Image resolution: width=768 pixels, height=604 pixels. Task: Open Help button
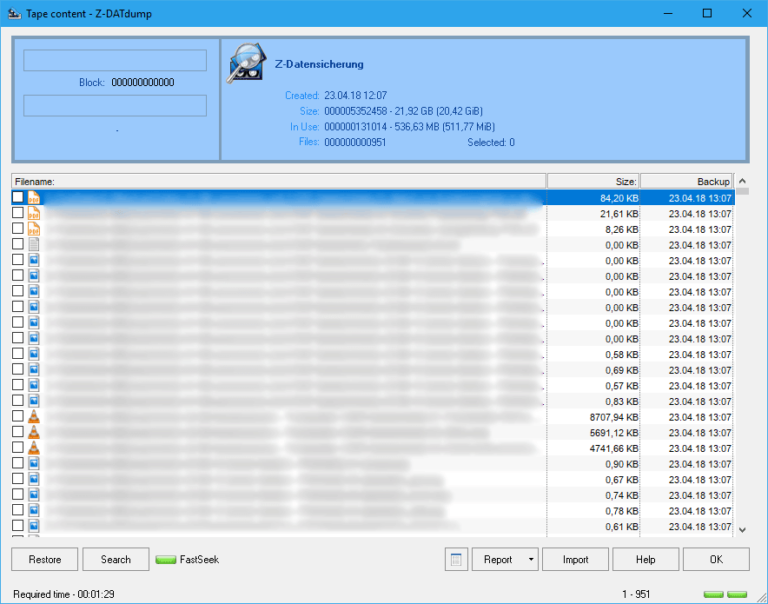point(646,559)
